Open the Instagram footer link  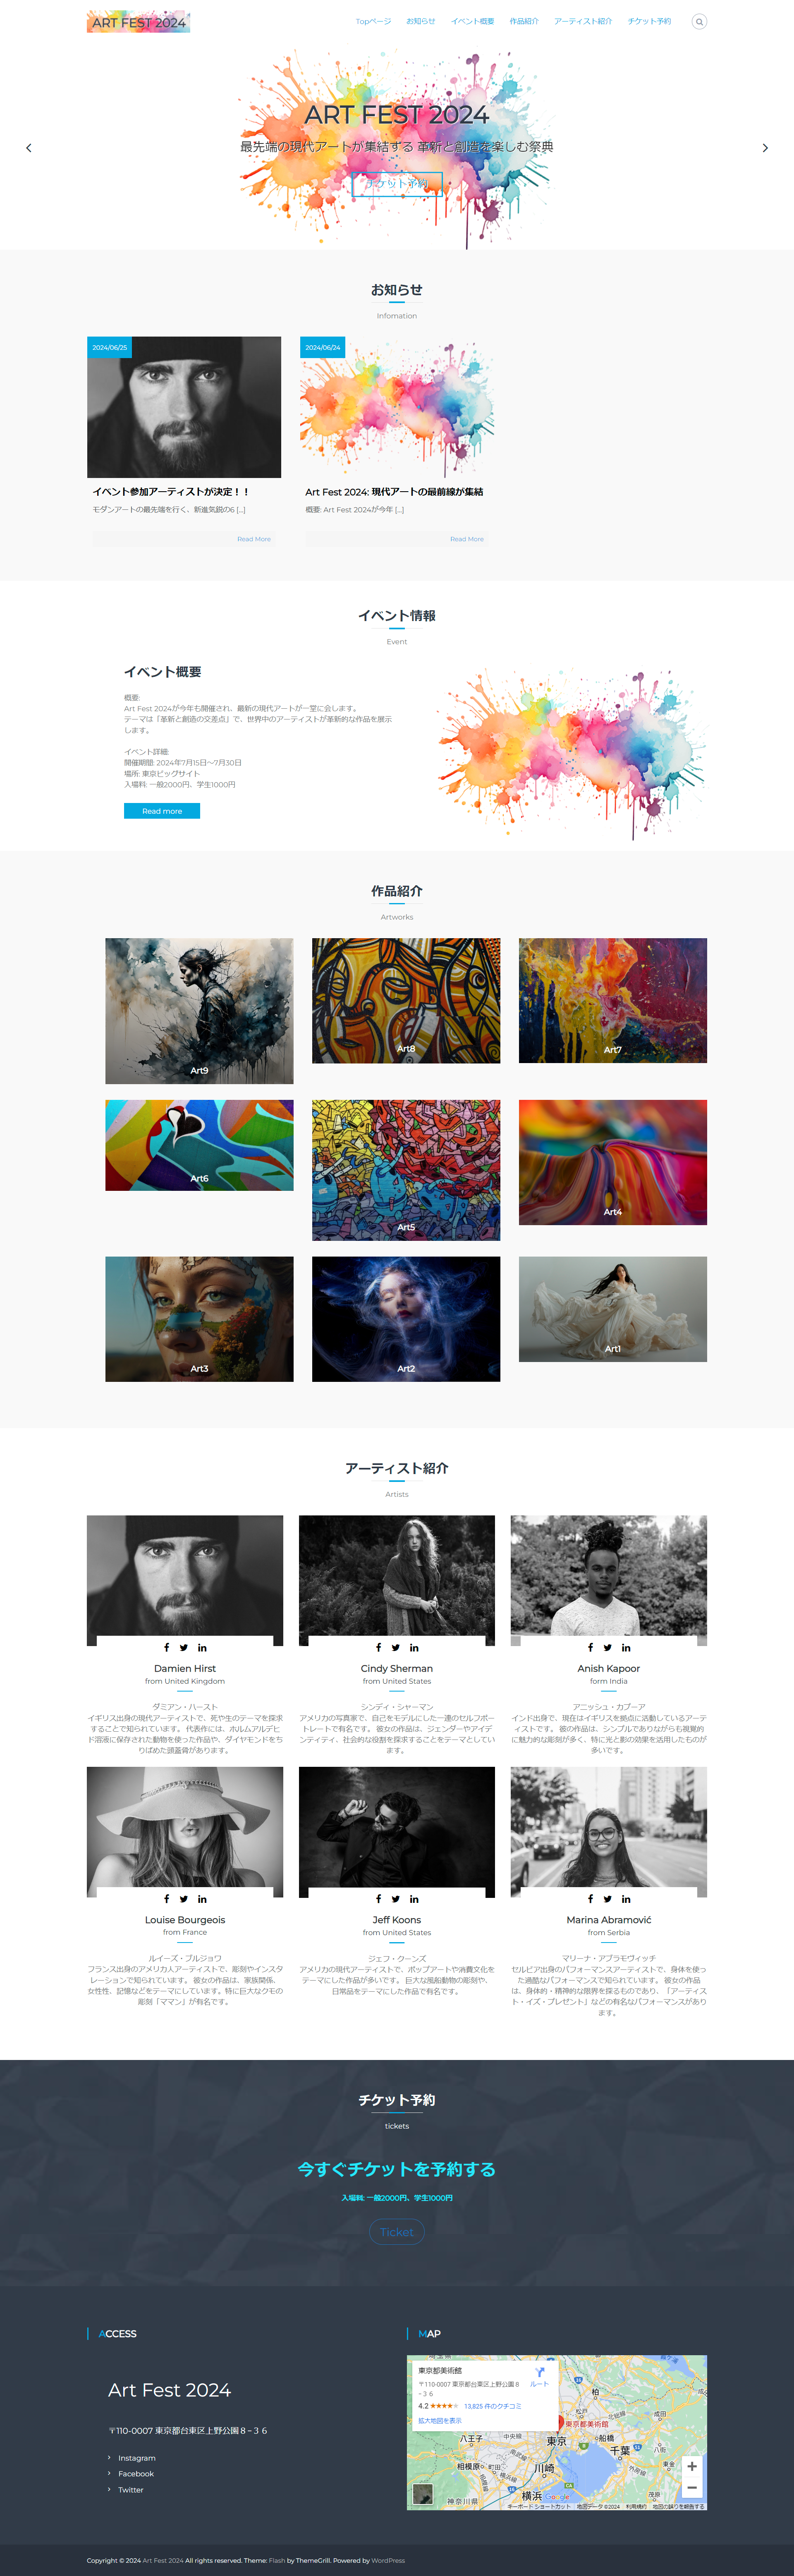click(137, 2458)
